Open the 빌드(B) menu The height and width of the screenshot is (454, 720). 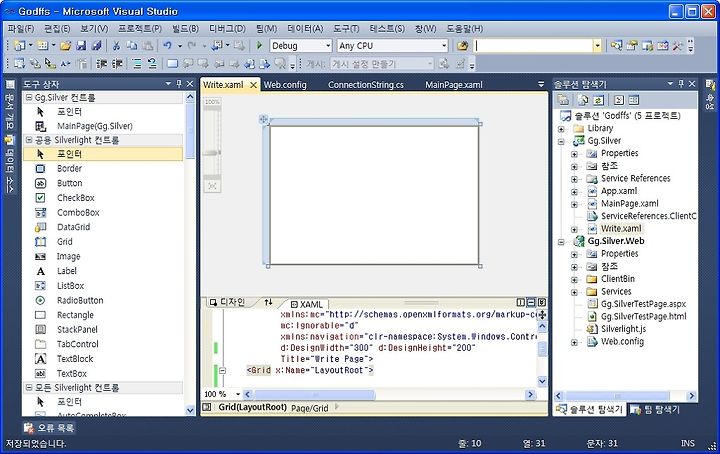(185, 28)
